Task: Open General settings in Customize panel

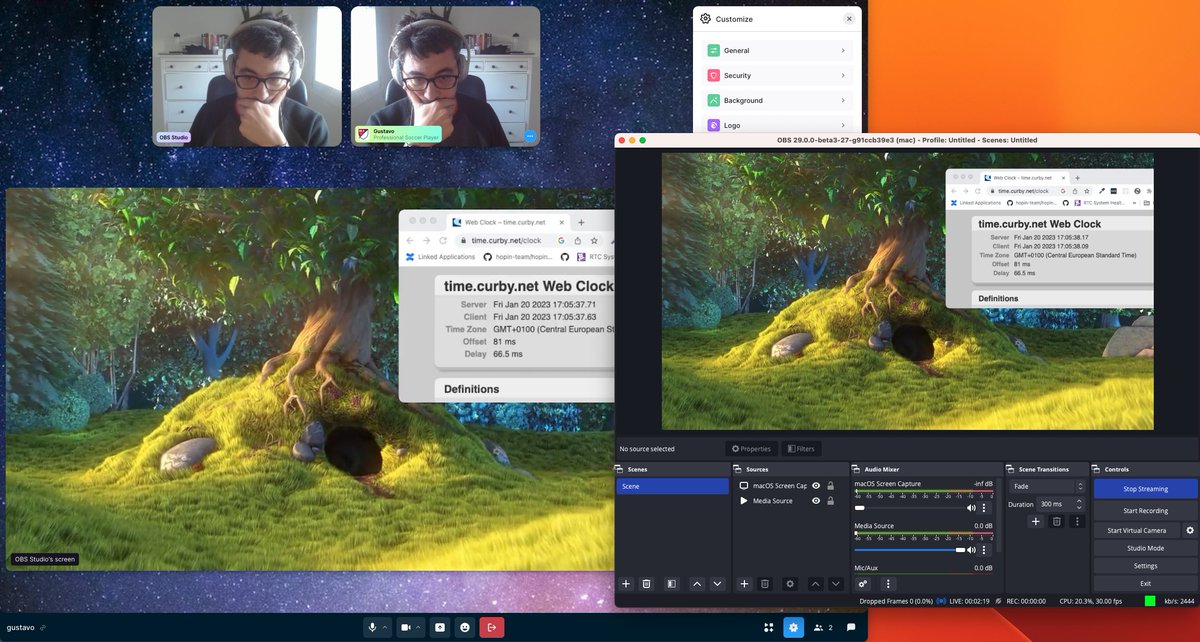Action: click(777, 50)
